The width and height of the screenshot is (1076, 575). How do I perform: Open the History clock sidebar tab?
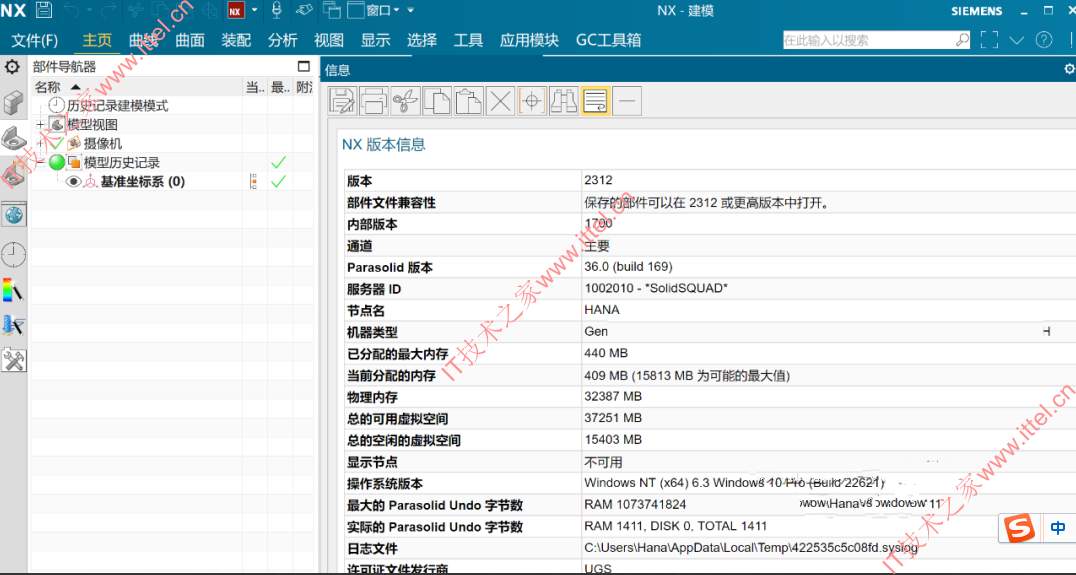[14, 254]
